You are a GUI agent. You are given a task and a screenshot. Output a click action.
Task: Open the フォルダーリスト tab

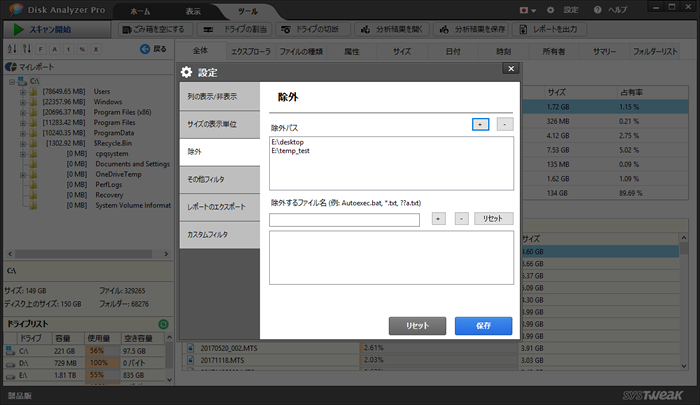[x=655, y=52]
